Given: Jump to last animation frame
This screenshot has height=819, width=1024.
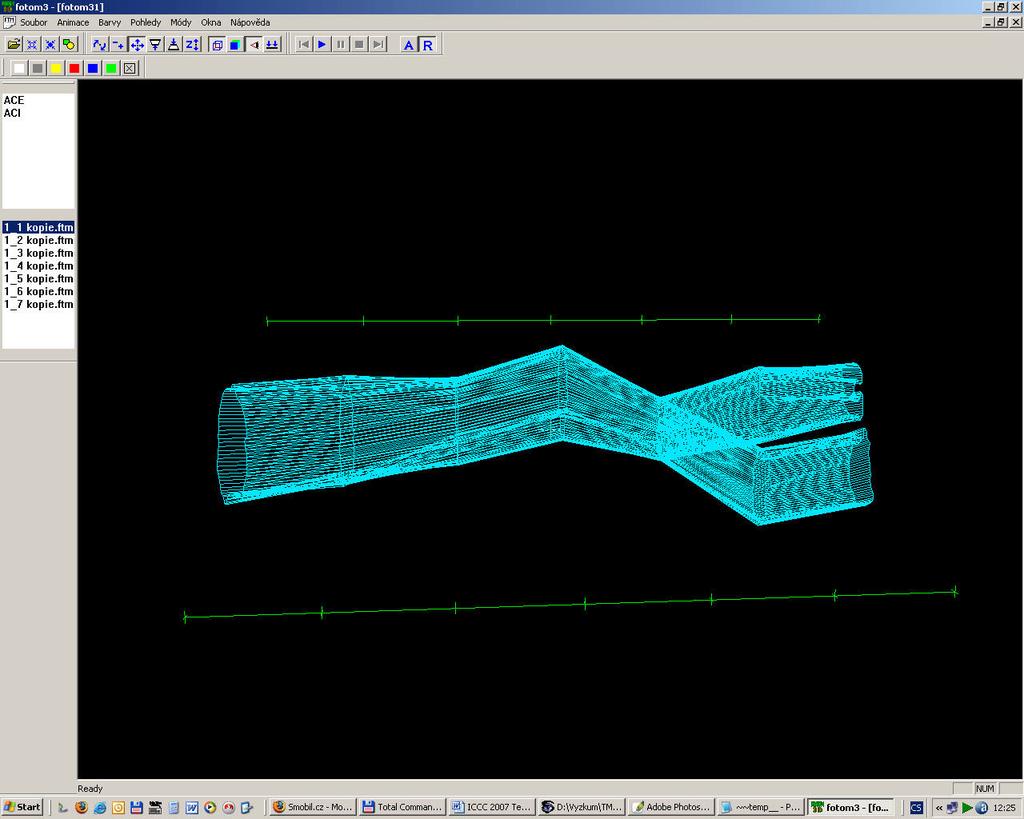Looking at the screenshot, I should pyautogui.click(x=377, y=44).
